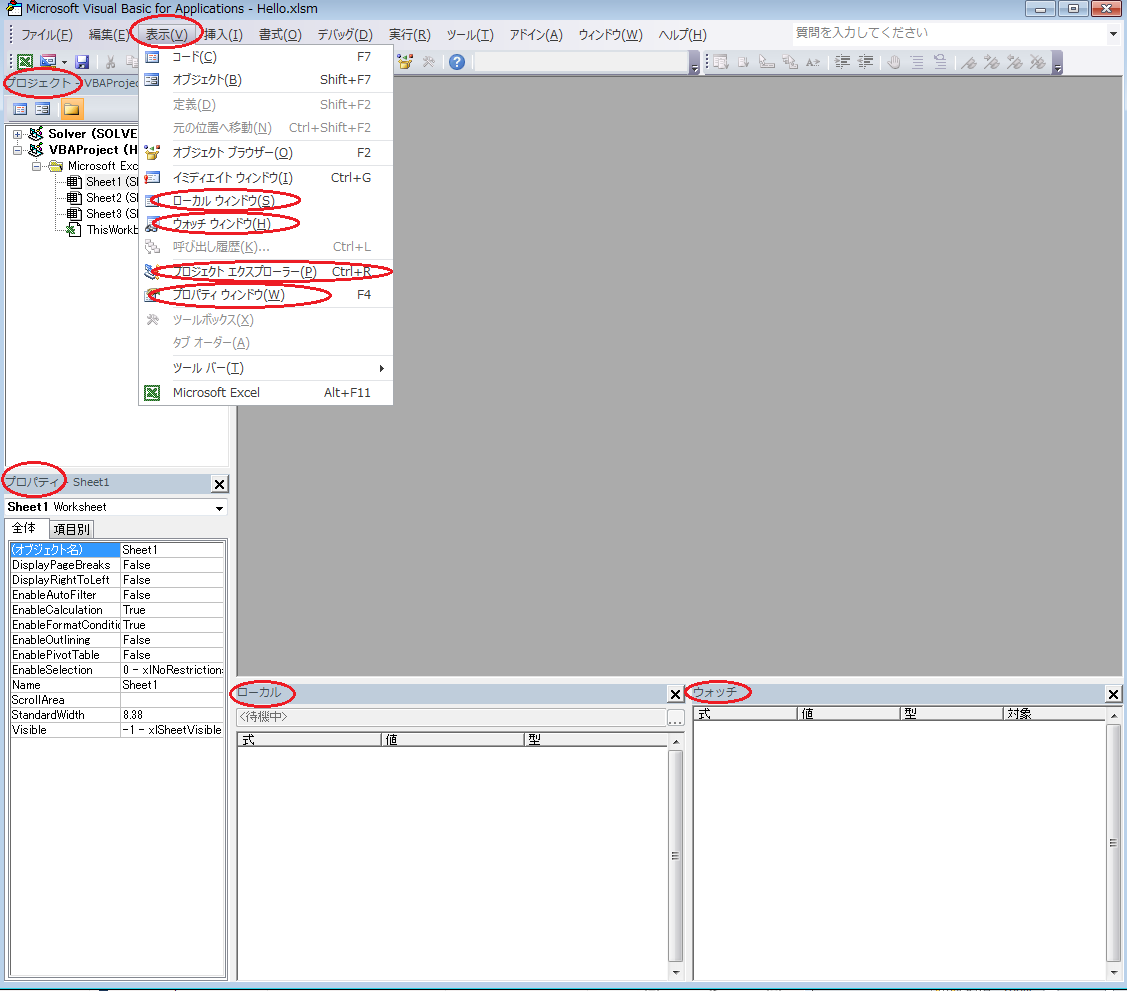Choose オブジェクト ブラウザー(O) menu item

tap(265, 152)
